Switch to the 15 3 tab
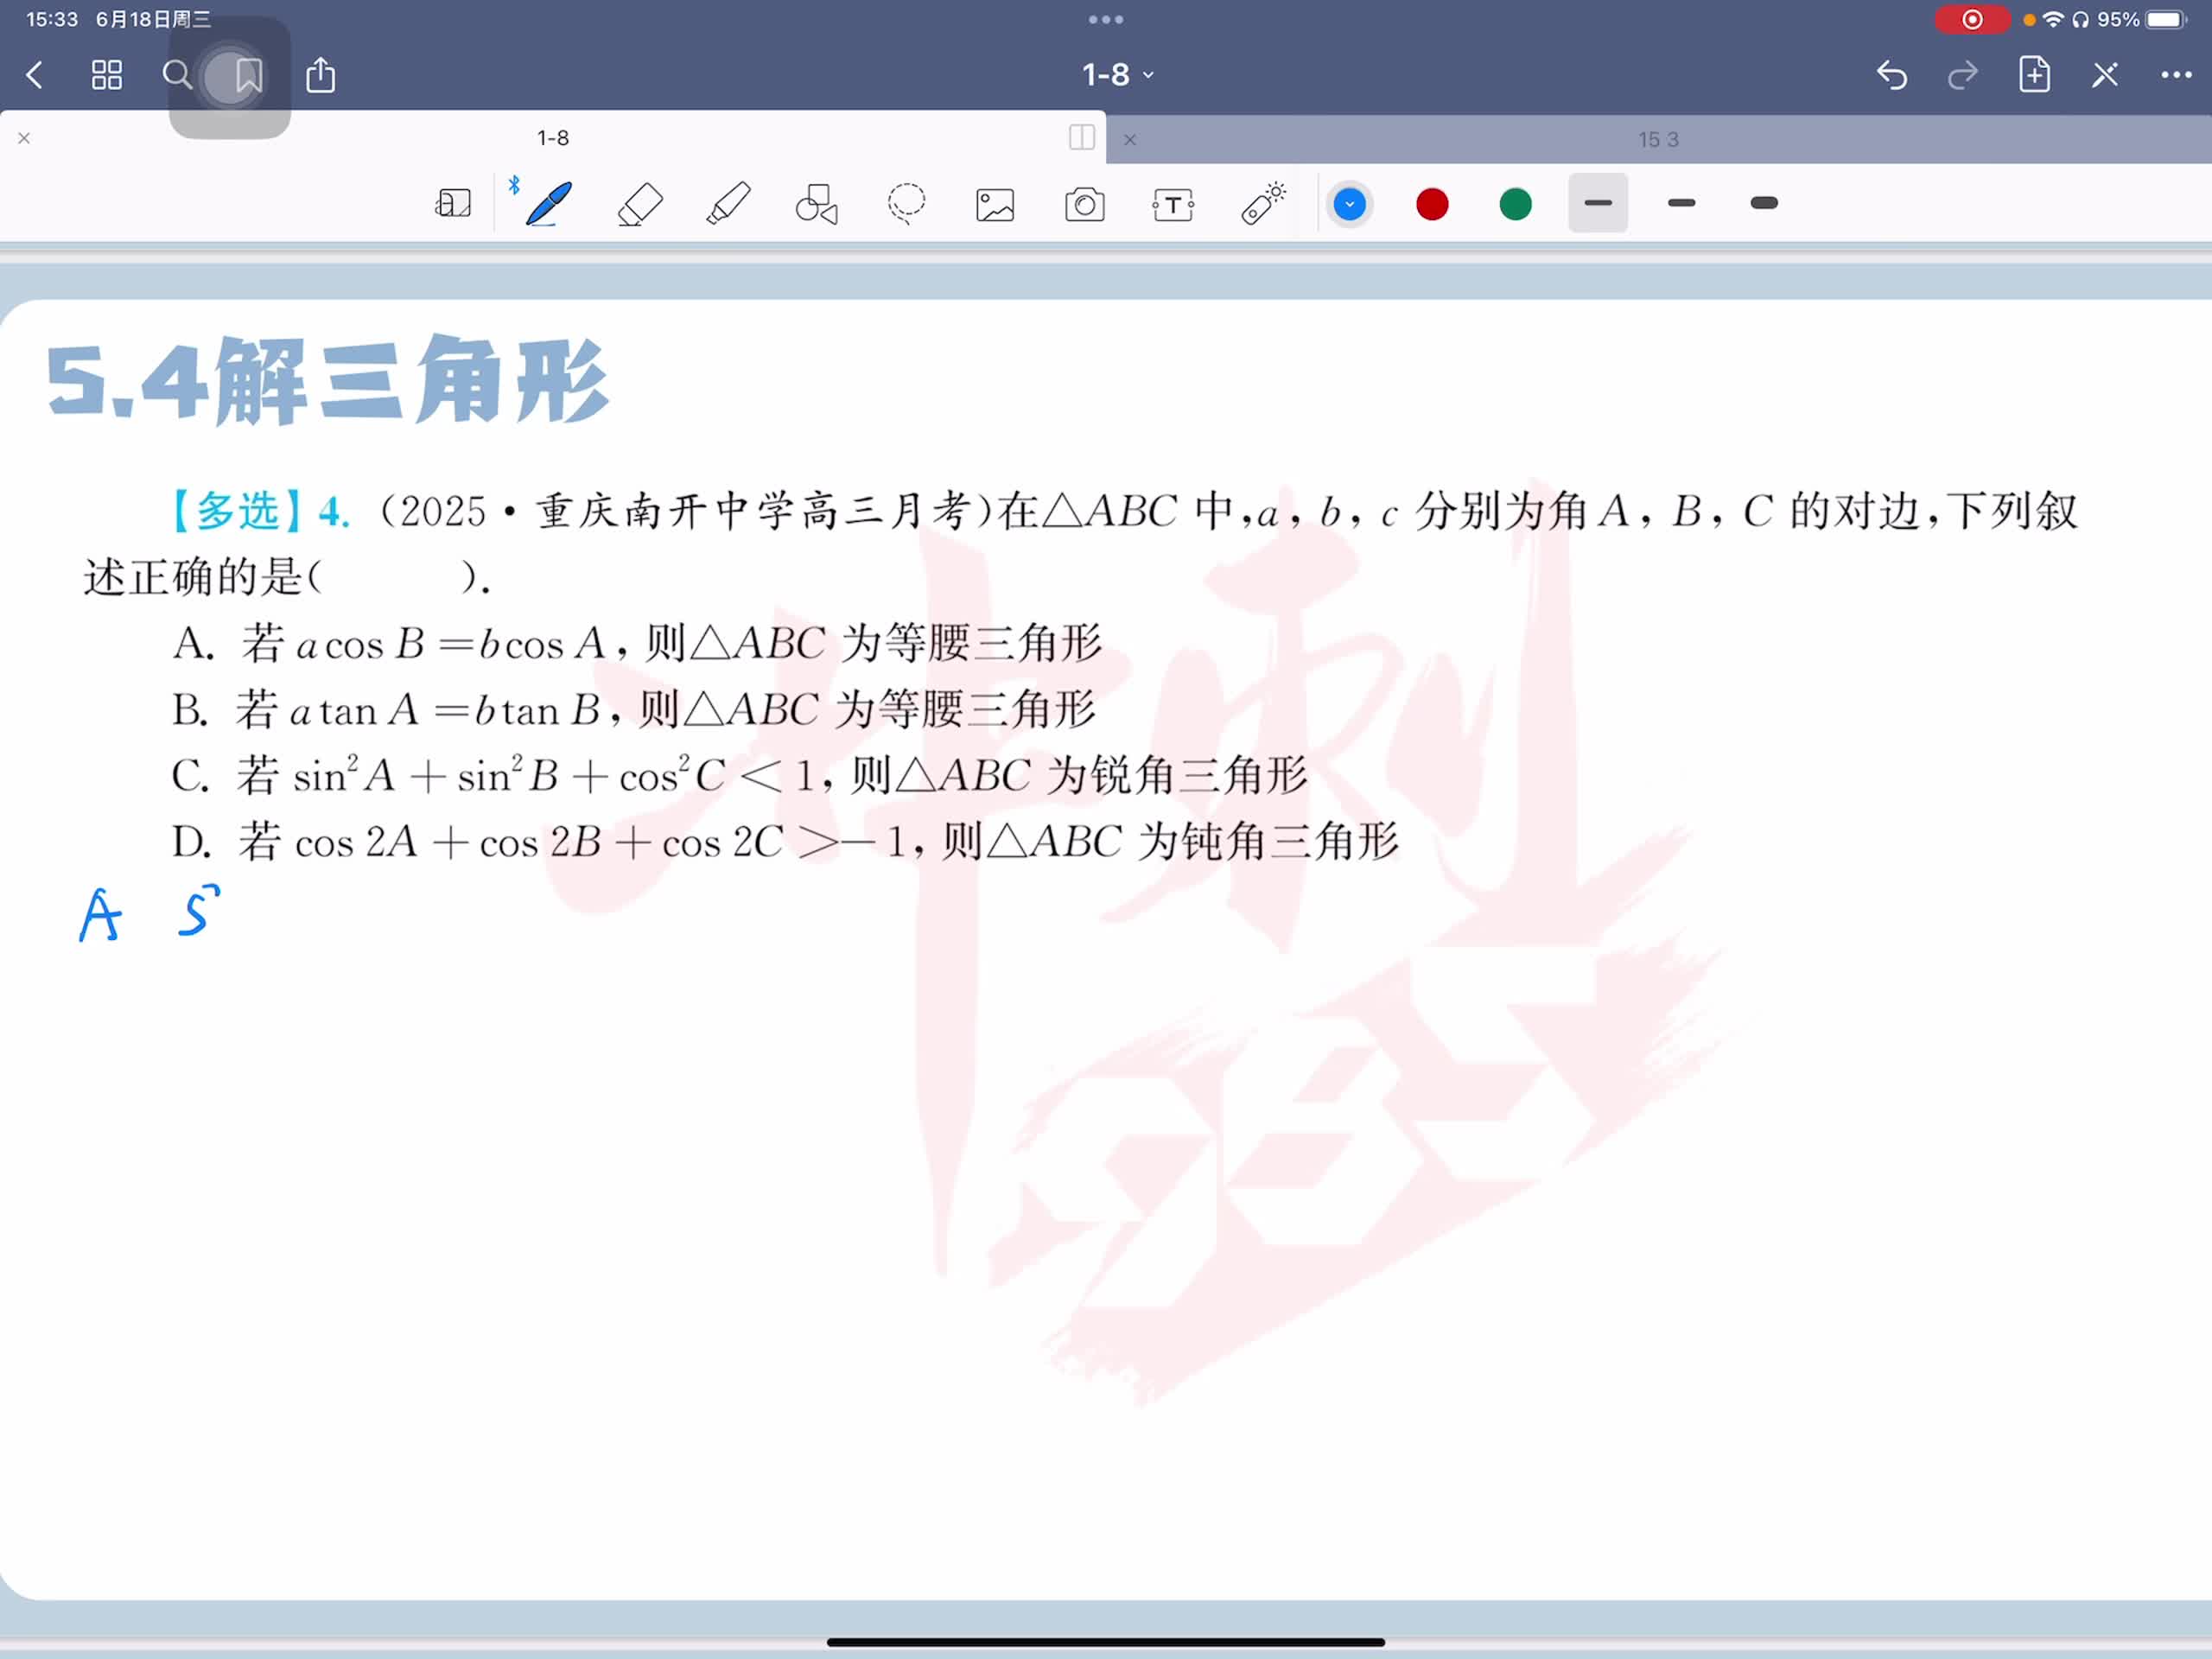 1658,140
